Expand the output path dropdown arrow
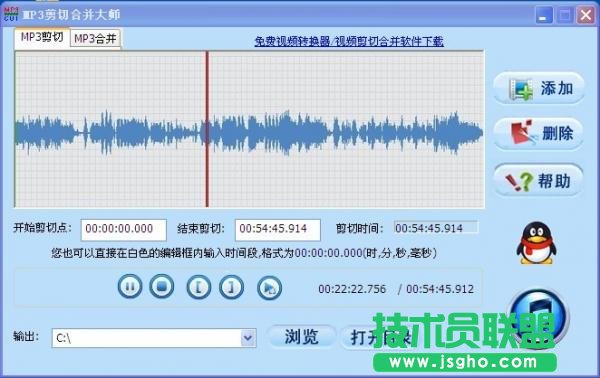The image size is (600, 378). point(248,338)
